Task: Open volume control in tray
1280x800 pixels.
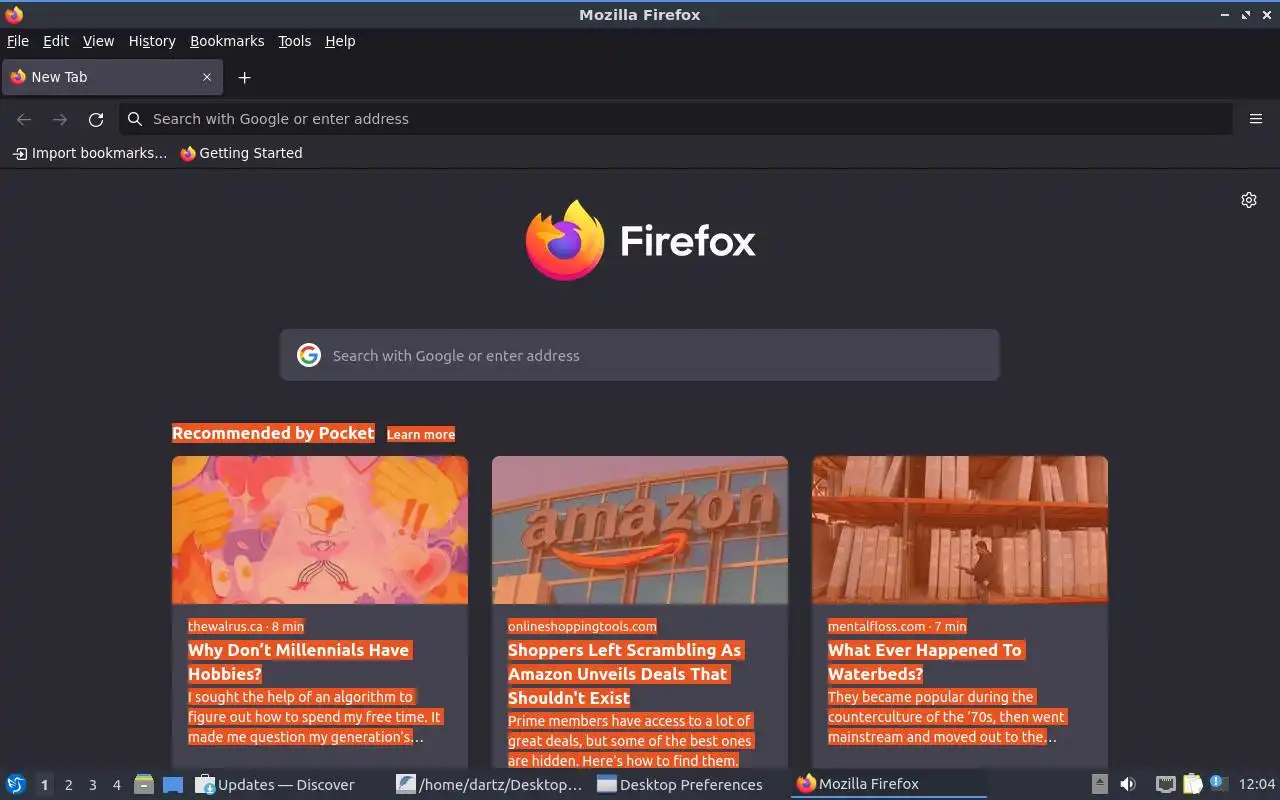Action: click(1128, 784)
